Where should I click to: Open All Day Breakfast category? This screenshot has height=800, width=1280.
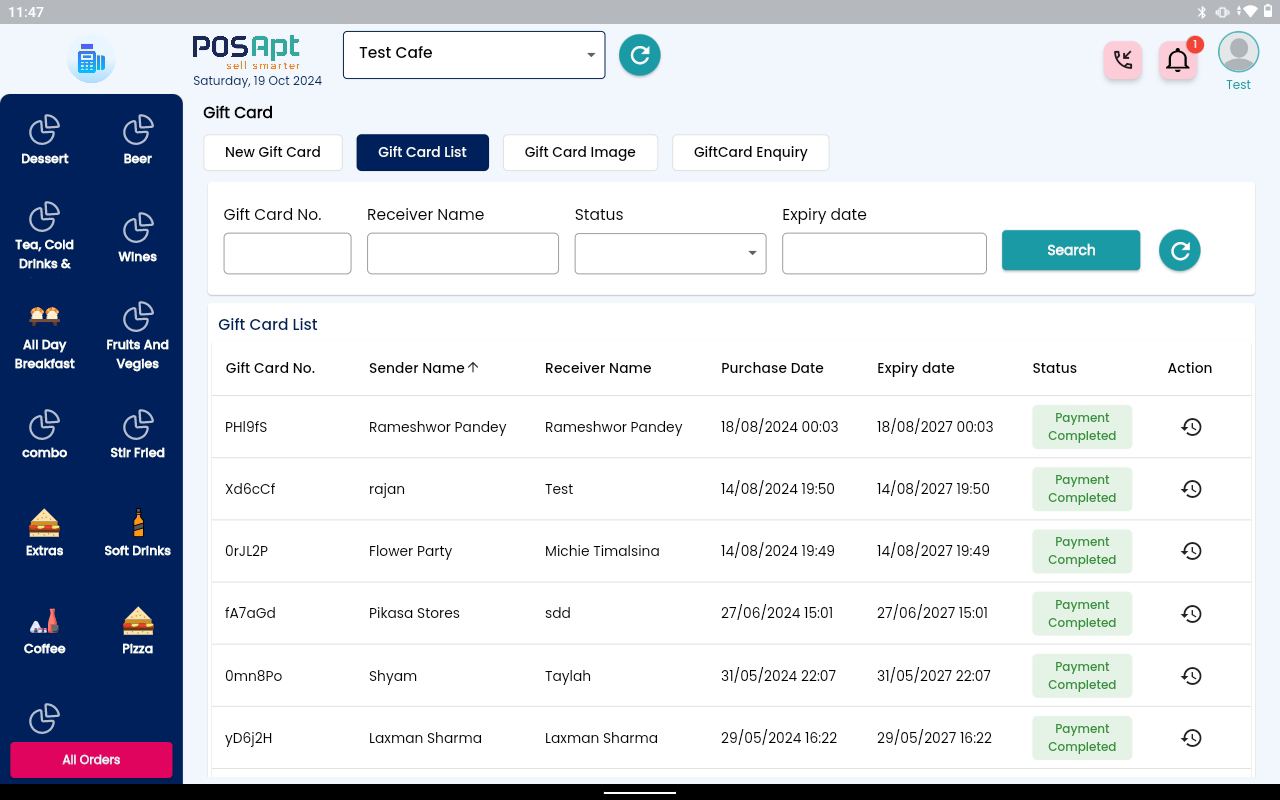coord(45,336)
